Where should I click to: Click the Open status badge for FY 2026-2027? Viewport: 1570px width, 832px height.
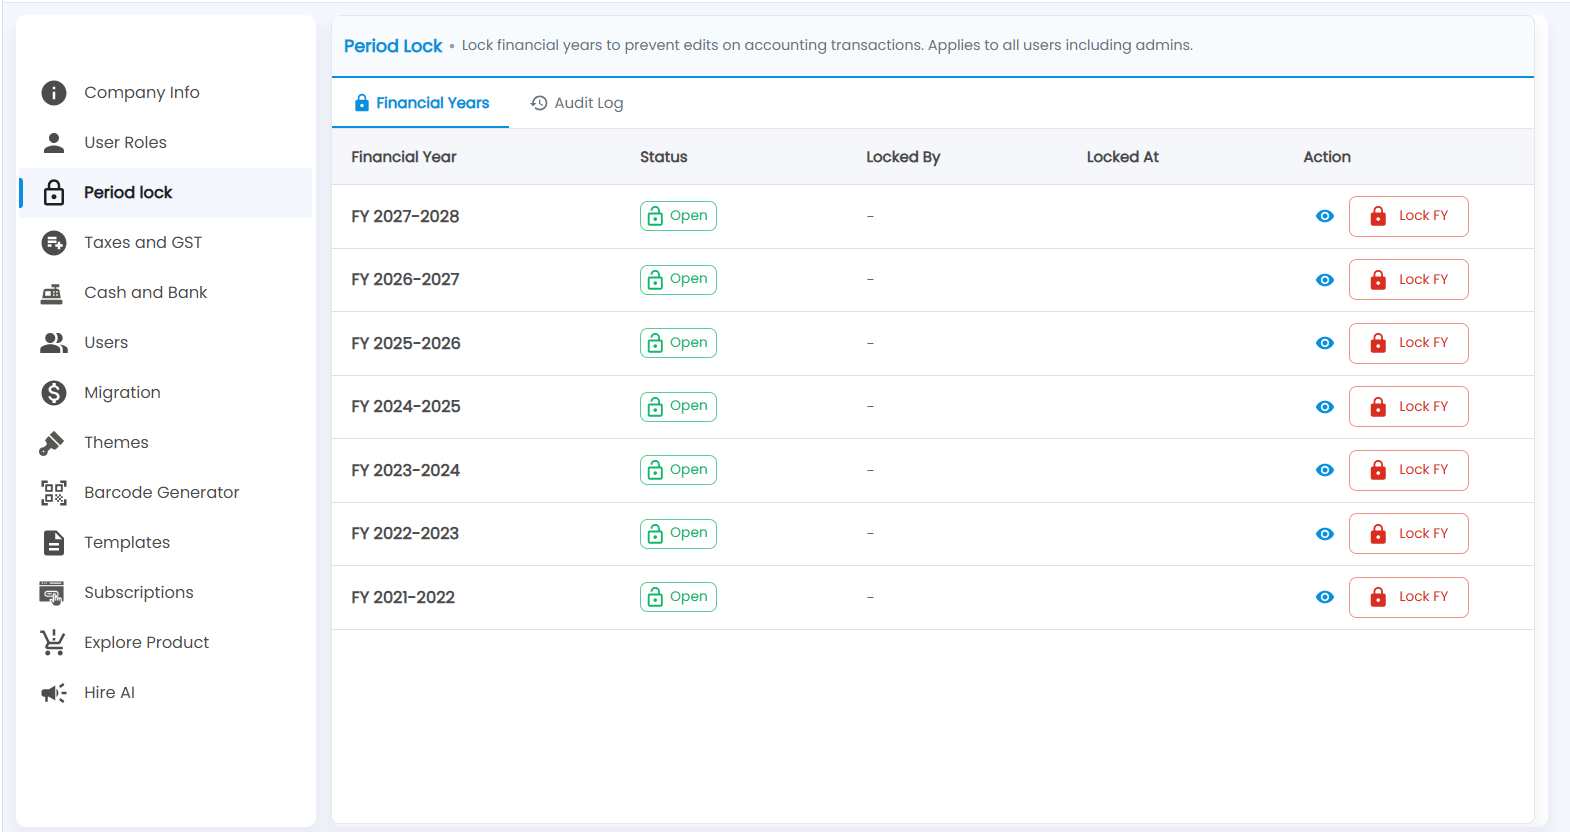tap(678, 280)
